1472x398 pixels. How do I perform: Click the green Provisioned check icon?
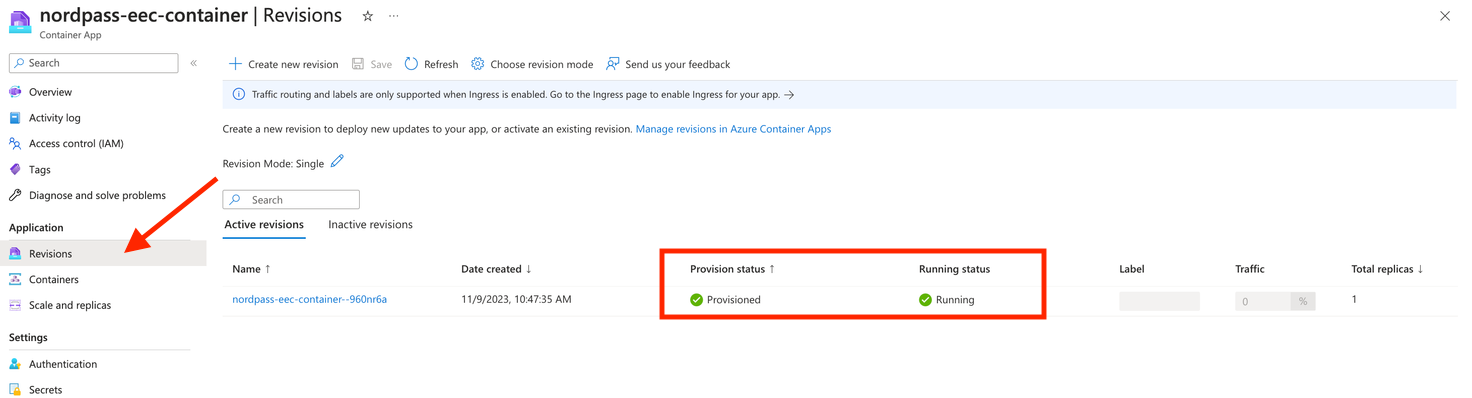(696, 300)
